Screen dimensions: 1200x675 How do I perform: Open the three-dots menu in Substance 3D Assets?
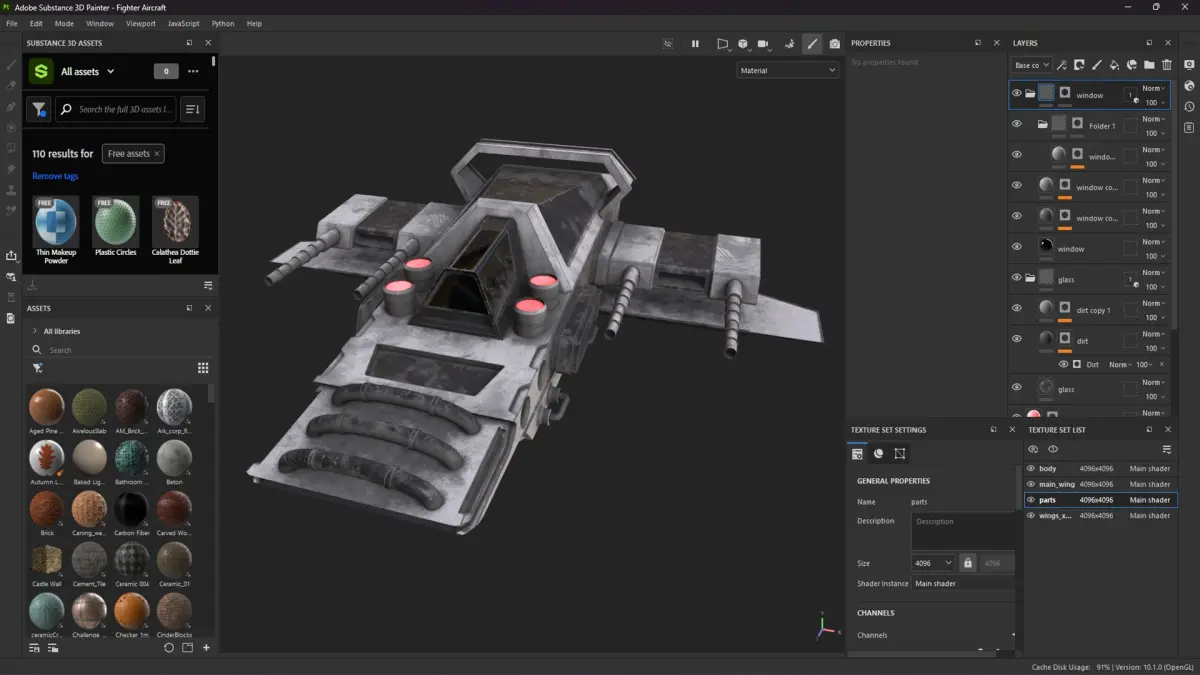pos(193,71)
